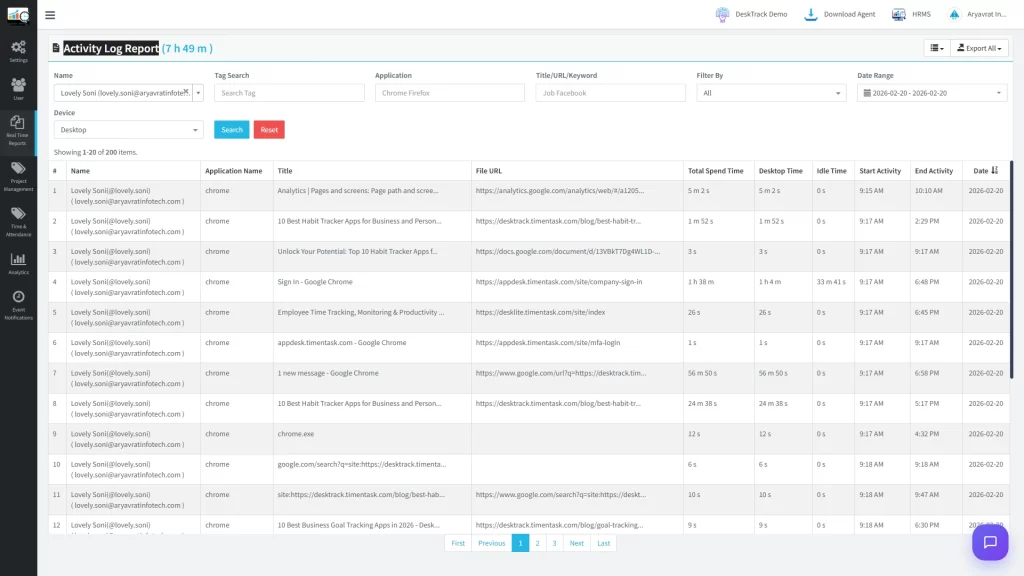
Task: Click the docs.google.com document URL
Action: tap(568, 251)
